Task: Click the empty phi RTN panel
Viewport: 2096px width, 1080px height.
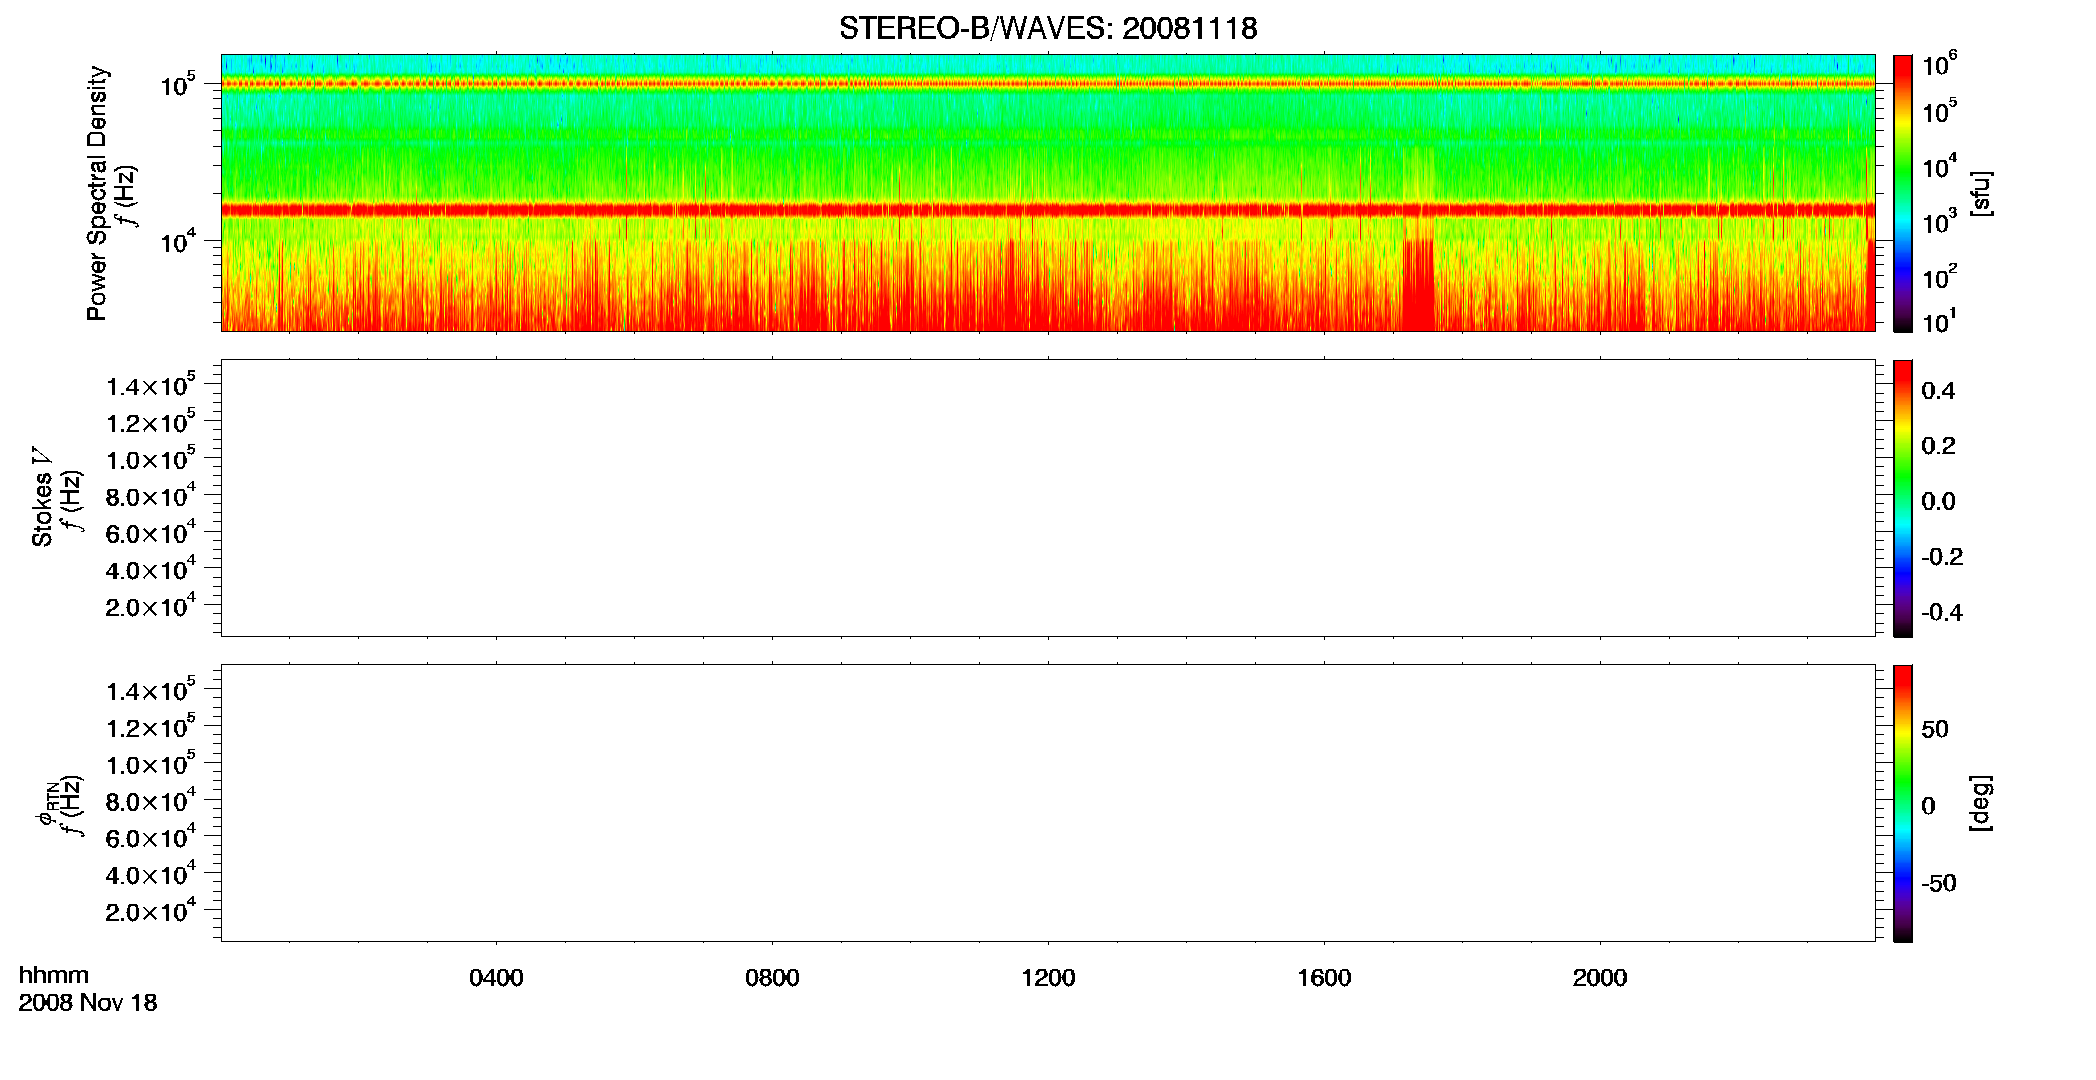Action: (1048, 803)
